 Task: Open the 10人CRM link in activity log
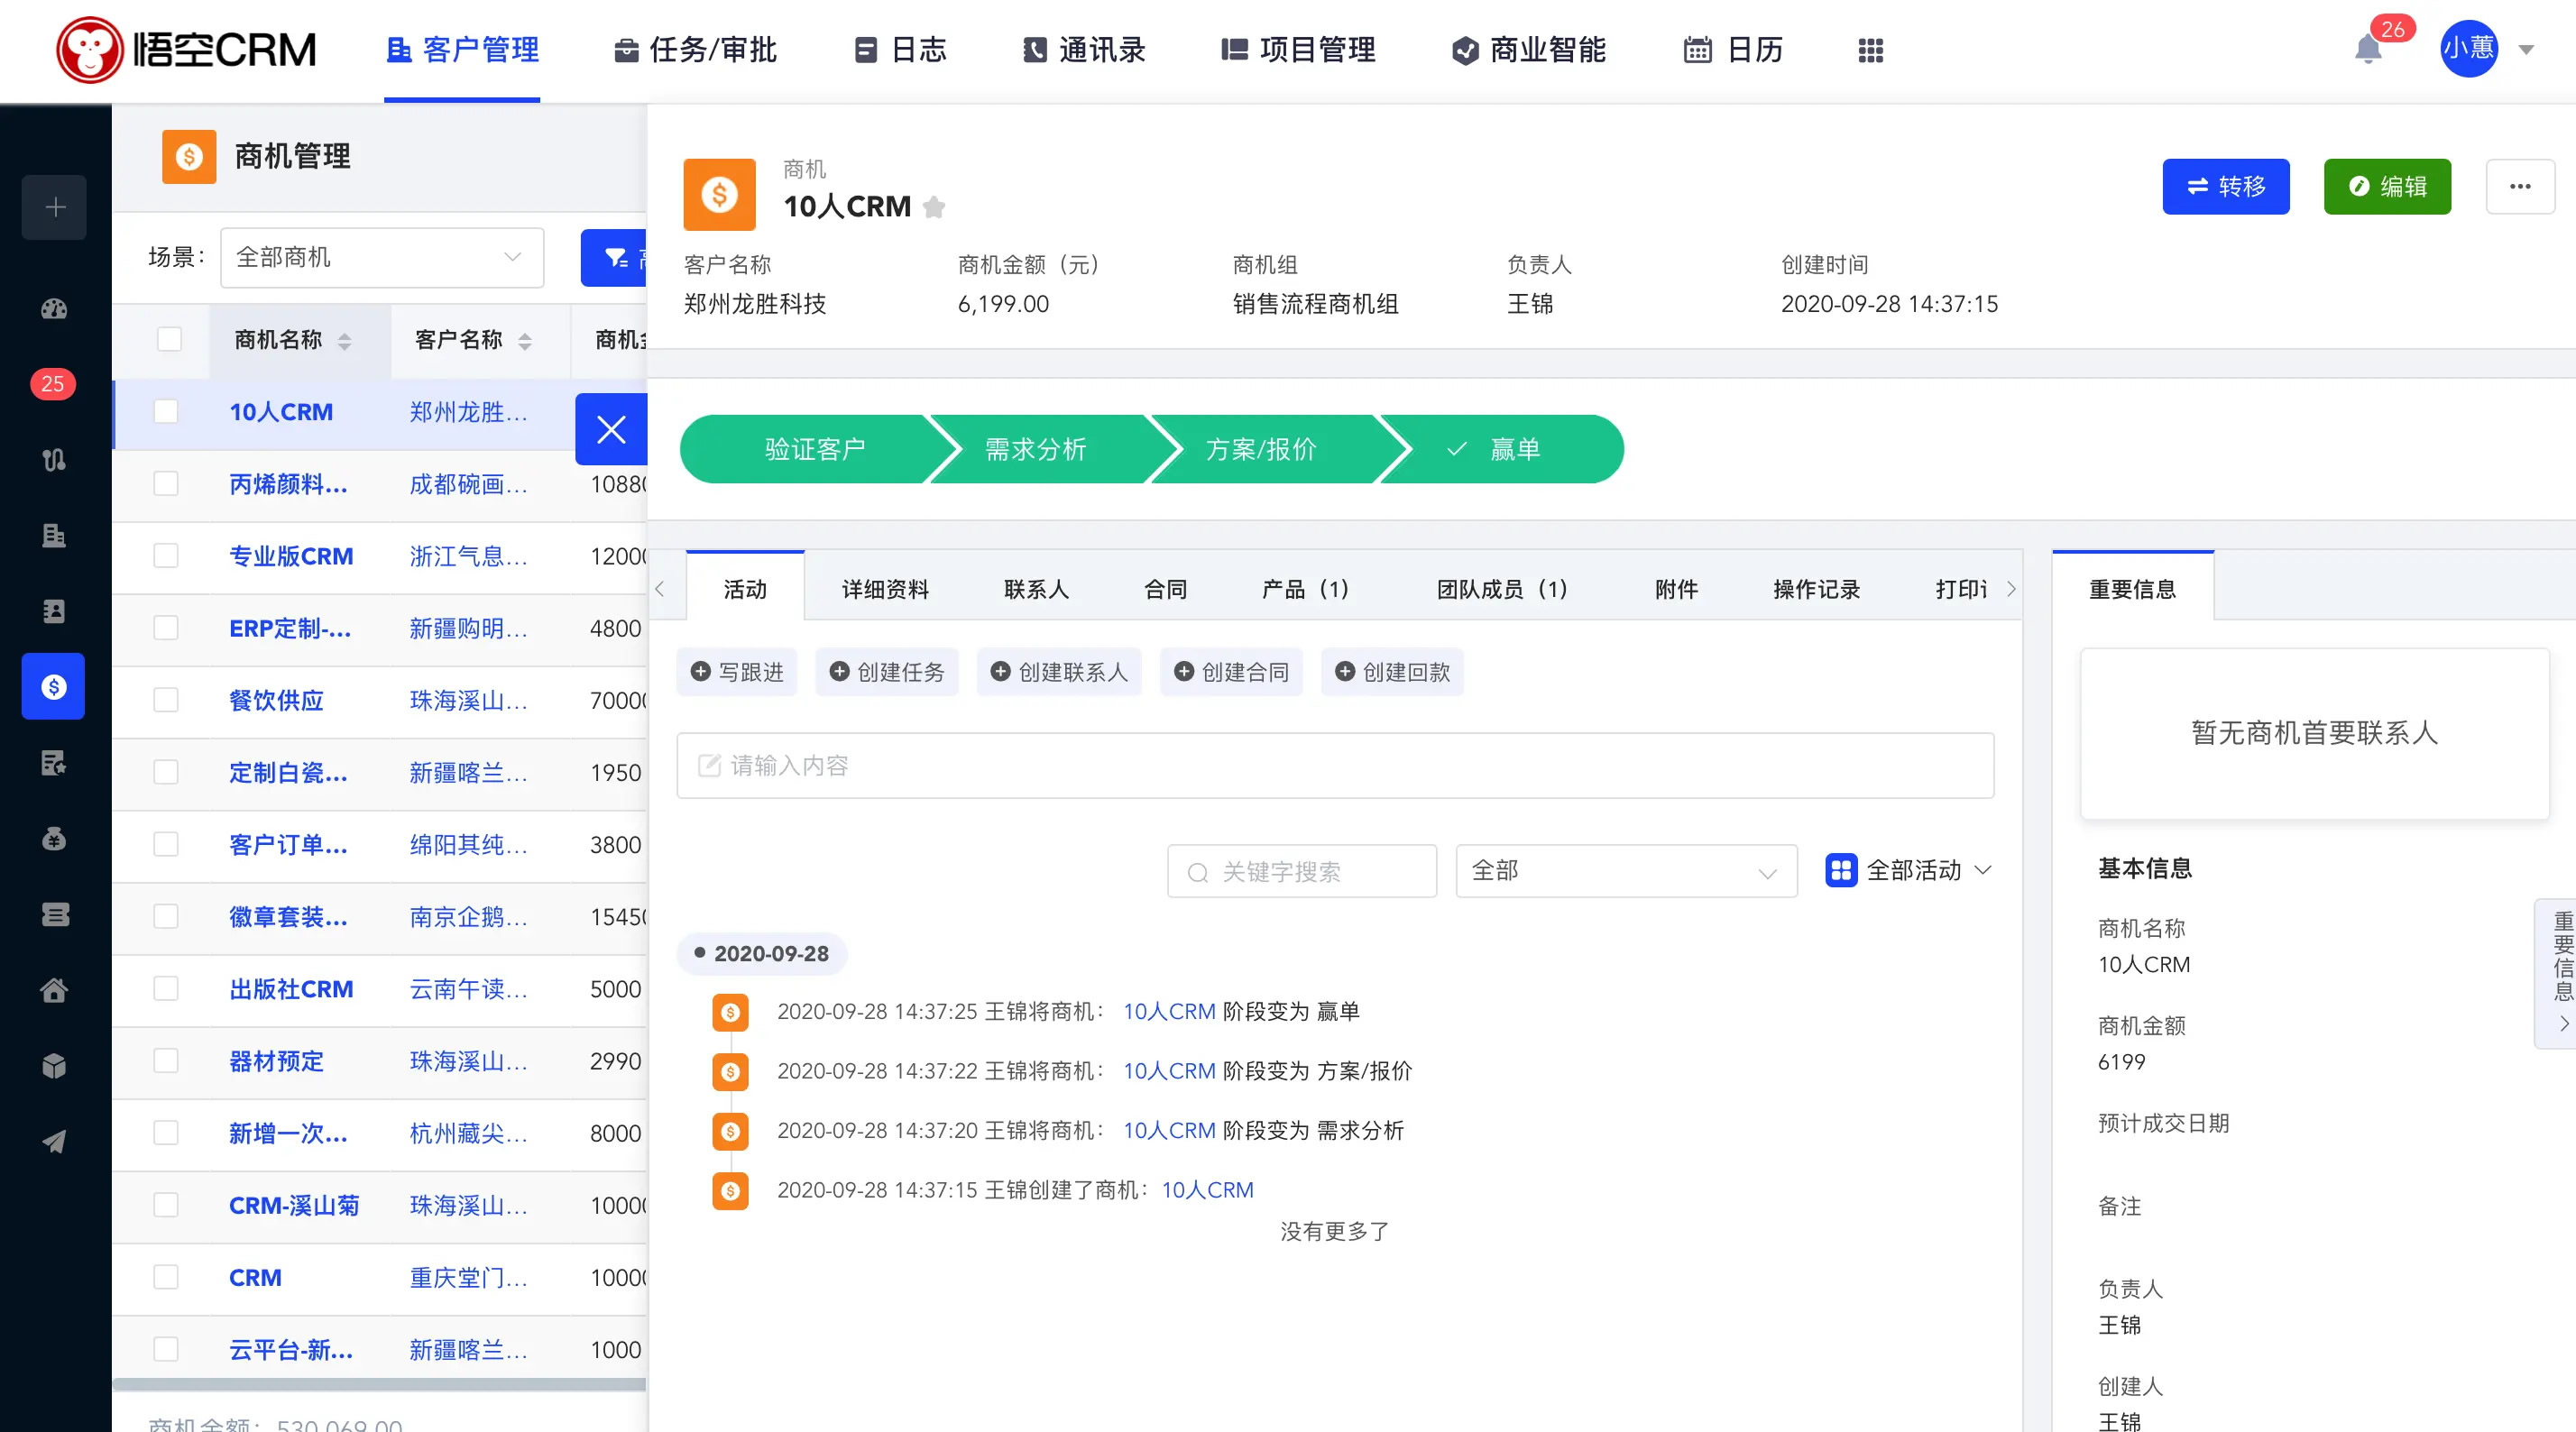coord(1168,1011)
